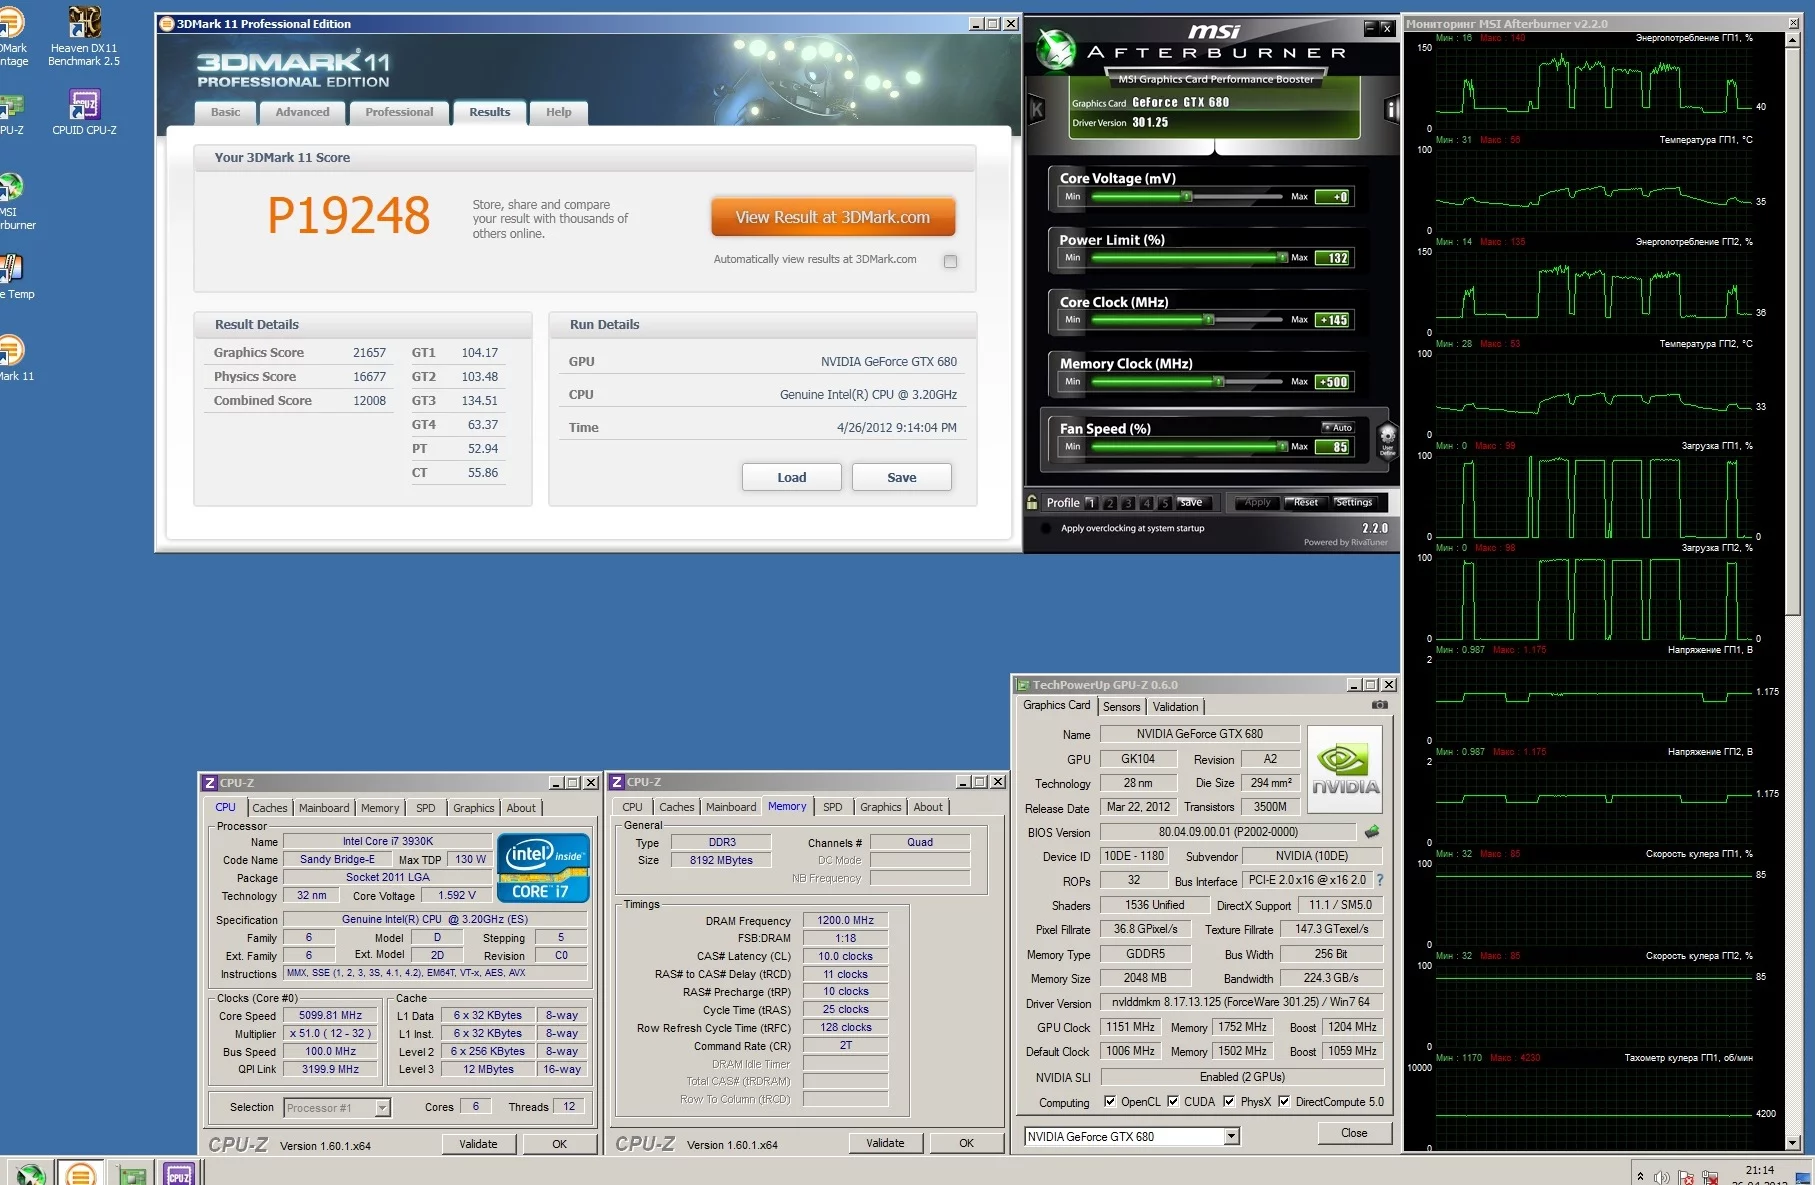Screen dimensions: 1815x1185
Task: Open the Validation tab in GPU-Z
Action: 1175,707
